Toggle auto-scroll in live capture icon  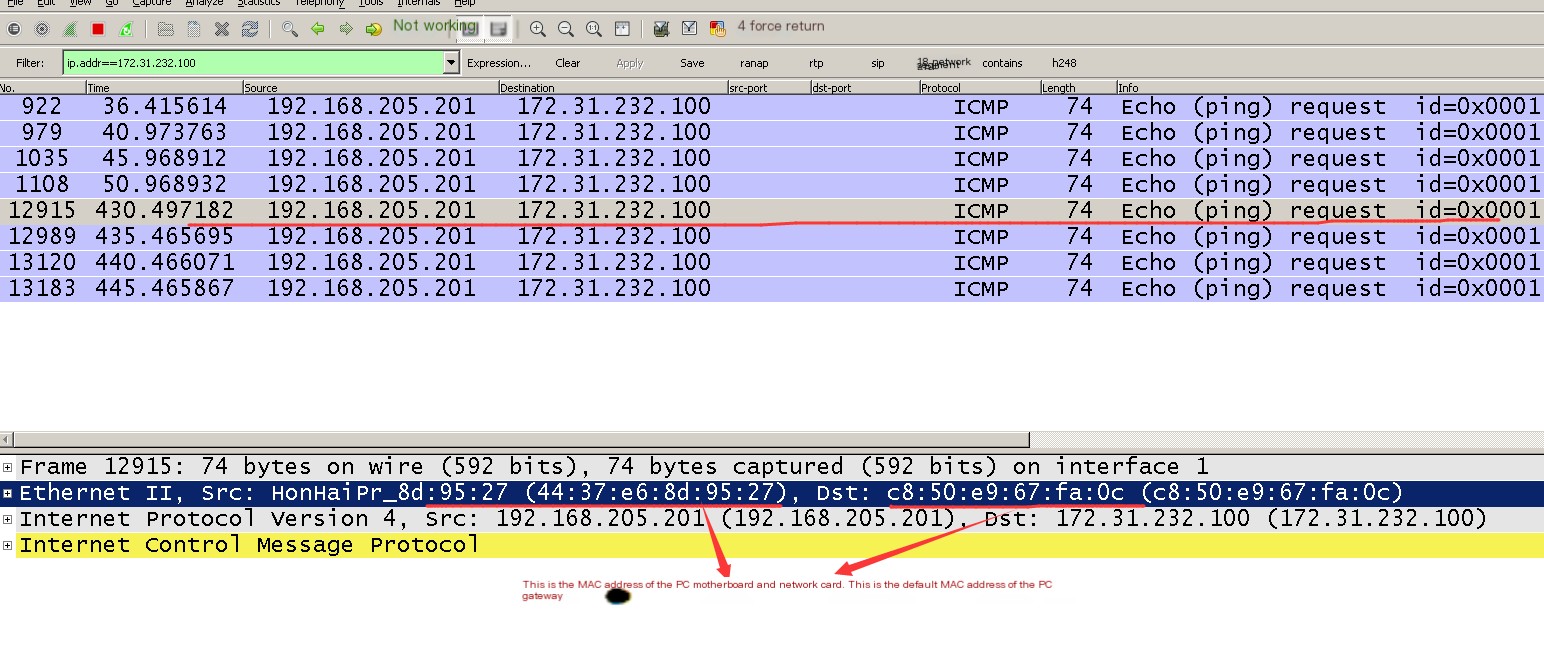click(498, 29)
